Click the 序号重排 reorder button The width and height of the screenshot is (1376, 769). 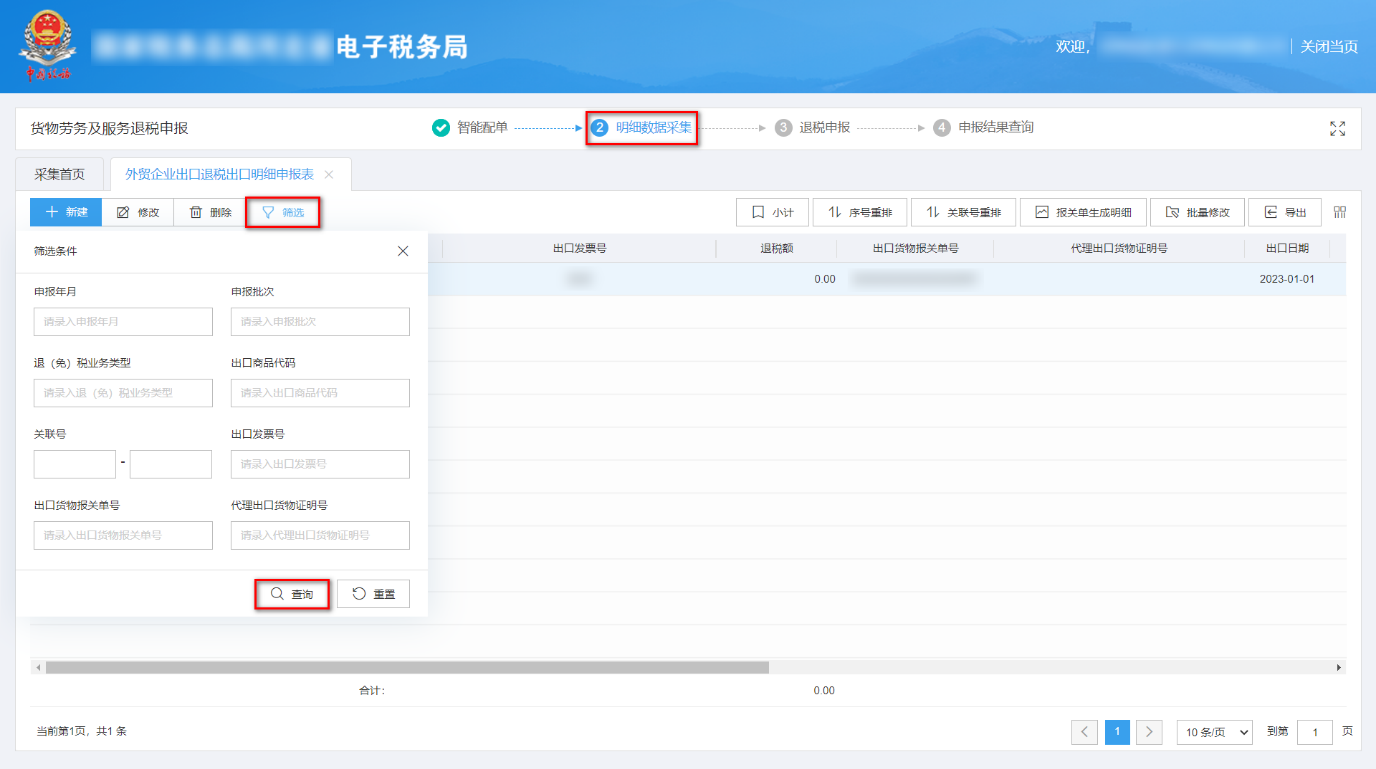(860, 212)
